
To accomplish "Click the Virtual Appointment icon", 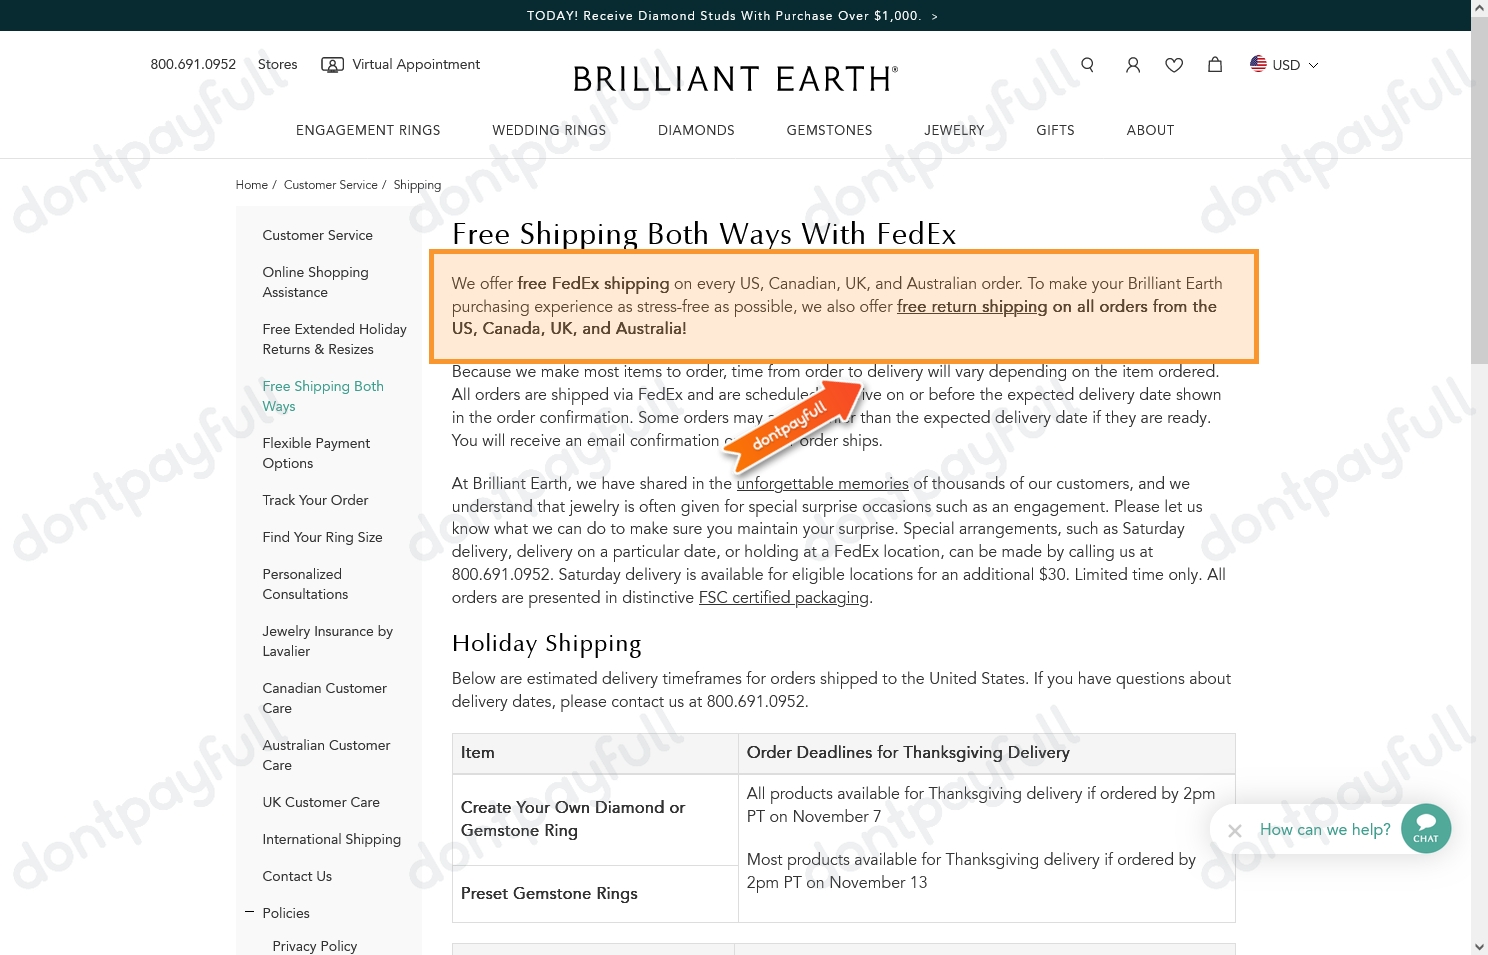I will tap(332, 64).
